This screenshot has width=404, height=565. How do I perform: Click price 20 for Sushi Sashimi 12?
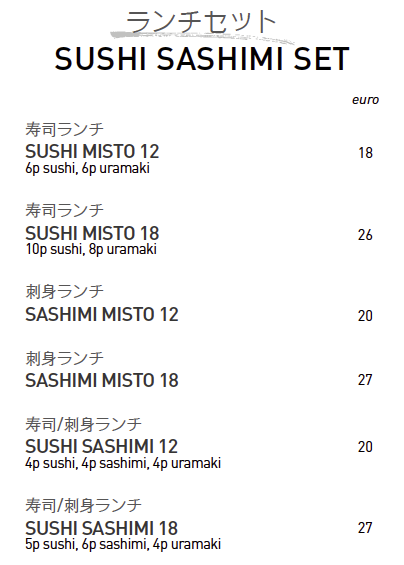(x=365, y=447)
